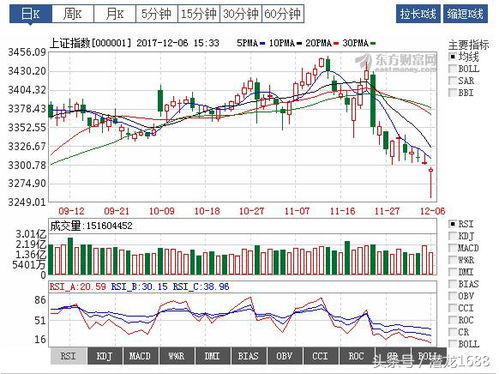Switch to the 周K weekly chart tab
Viewport: 499px width, 374px height.
(x=73, y=14)
